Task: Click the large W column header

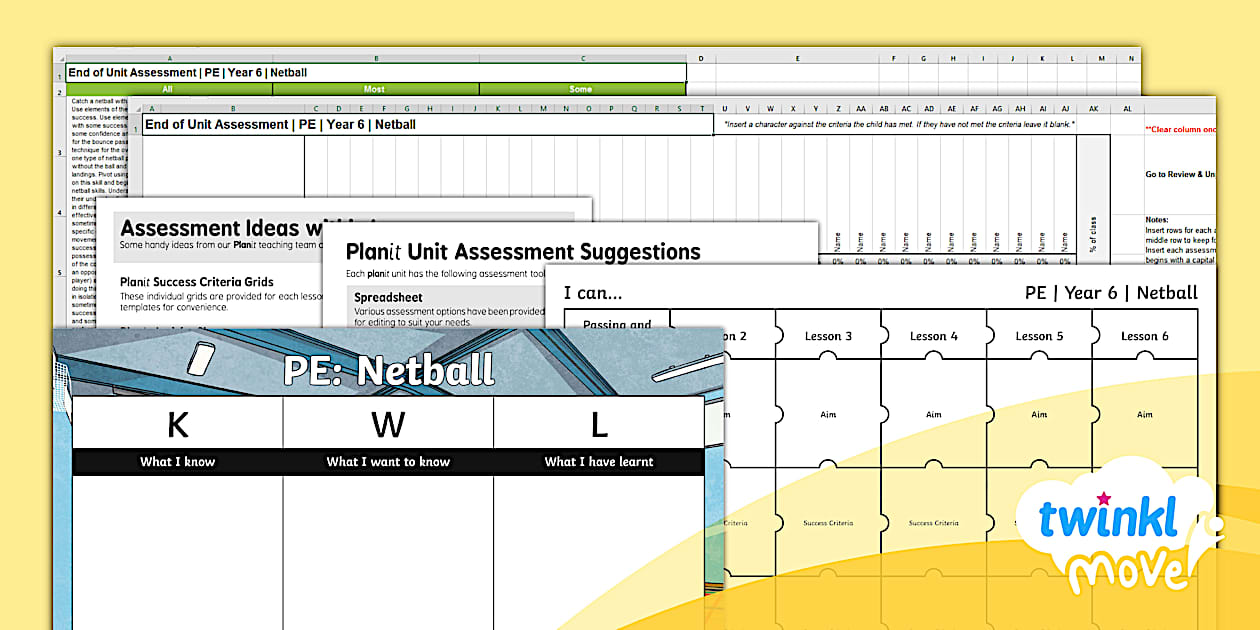Action: pyautogui.click(x=388, y=425)
